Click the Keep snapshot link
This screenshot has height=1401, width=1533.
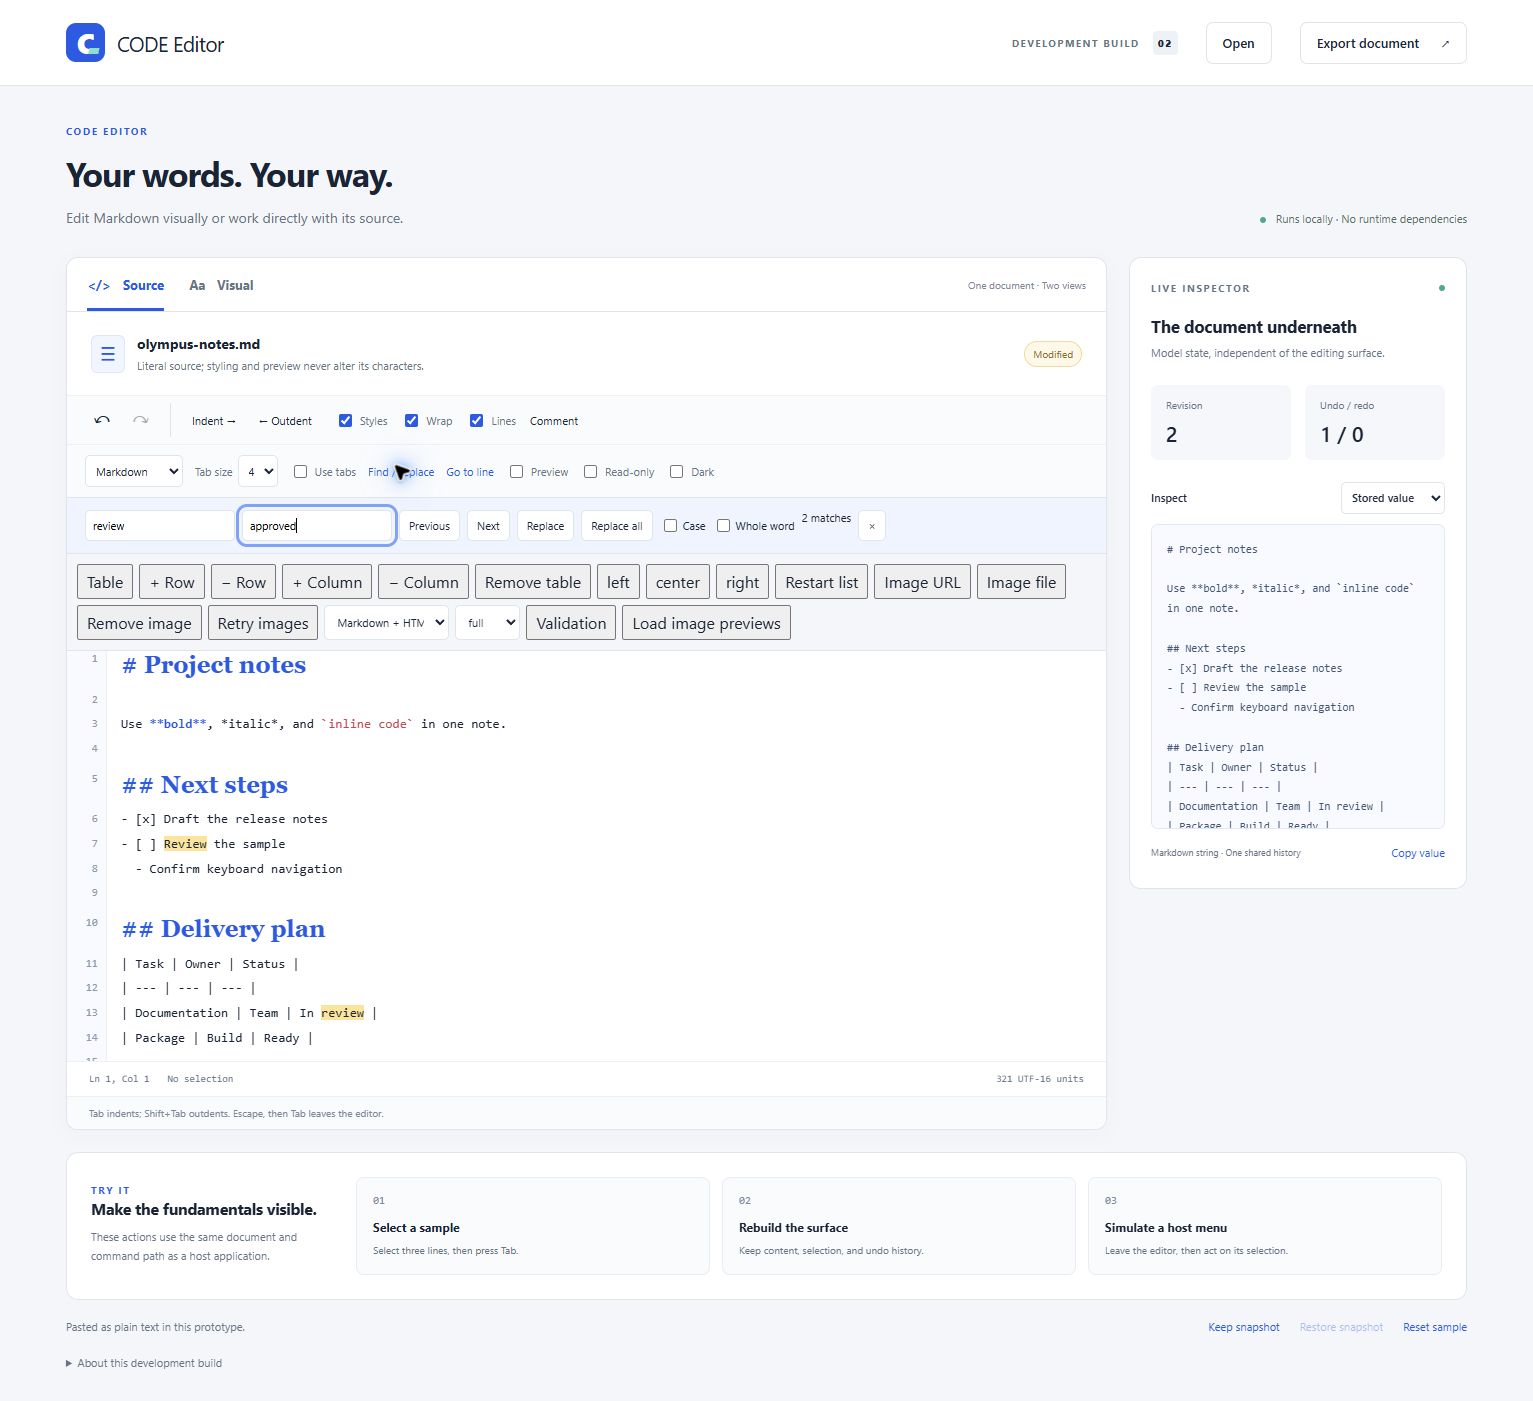(x=1243, y=1327)
